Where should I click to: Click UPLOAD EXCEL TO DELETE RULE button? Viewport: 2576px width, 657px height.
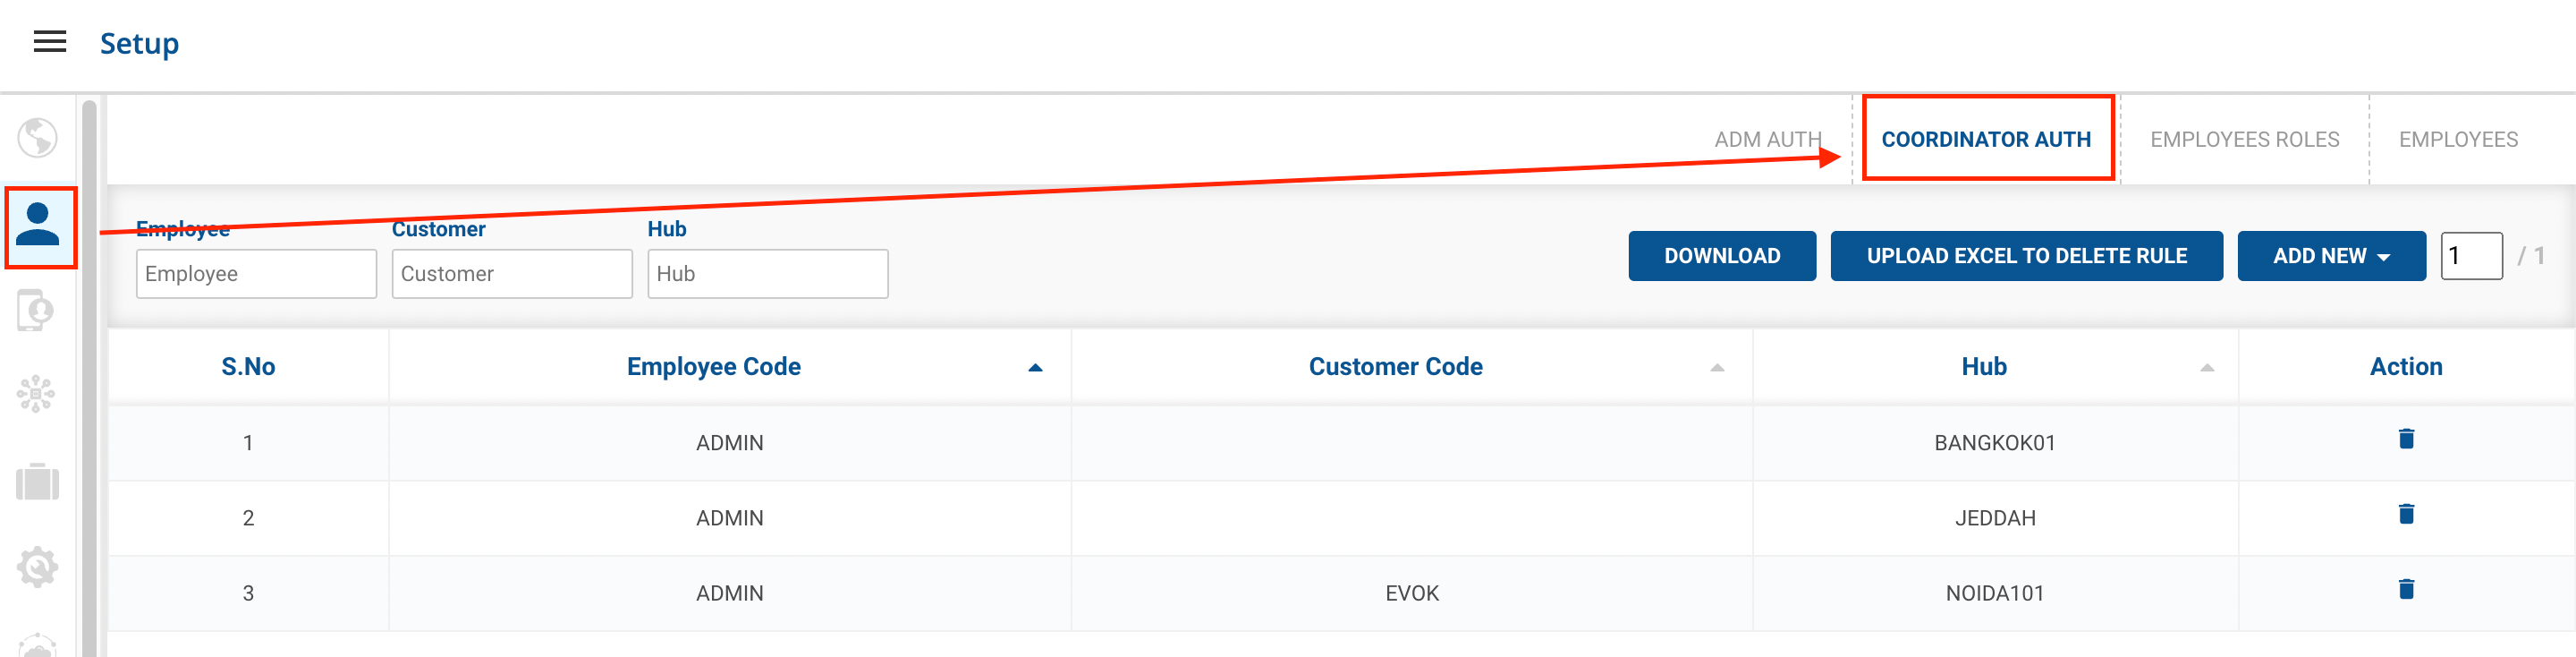click(2025, 256)
